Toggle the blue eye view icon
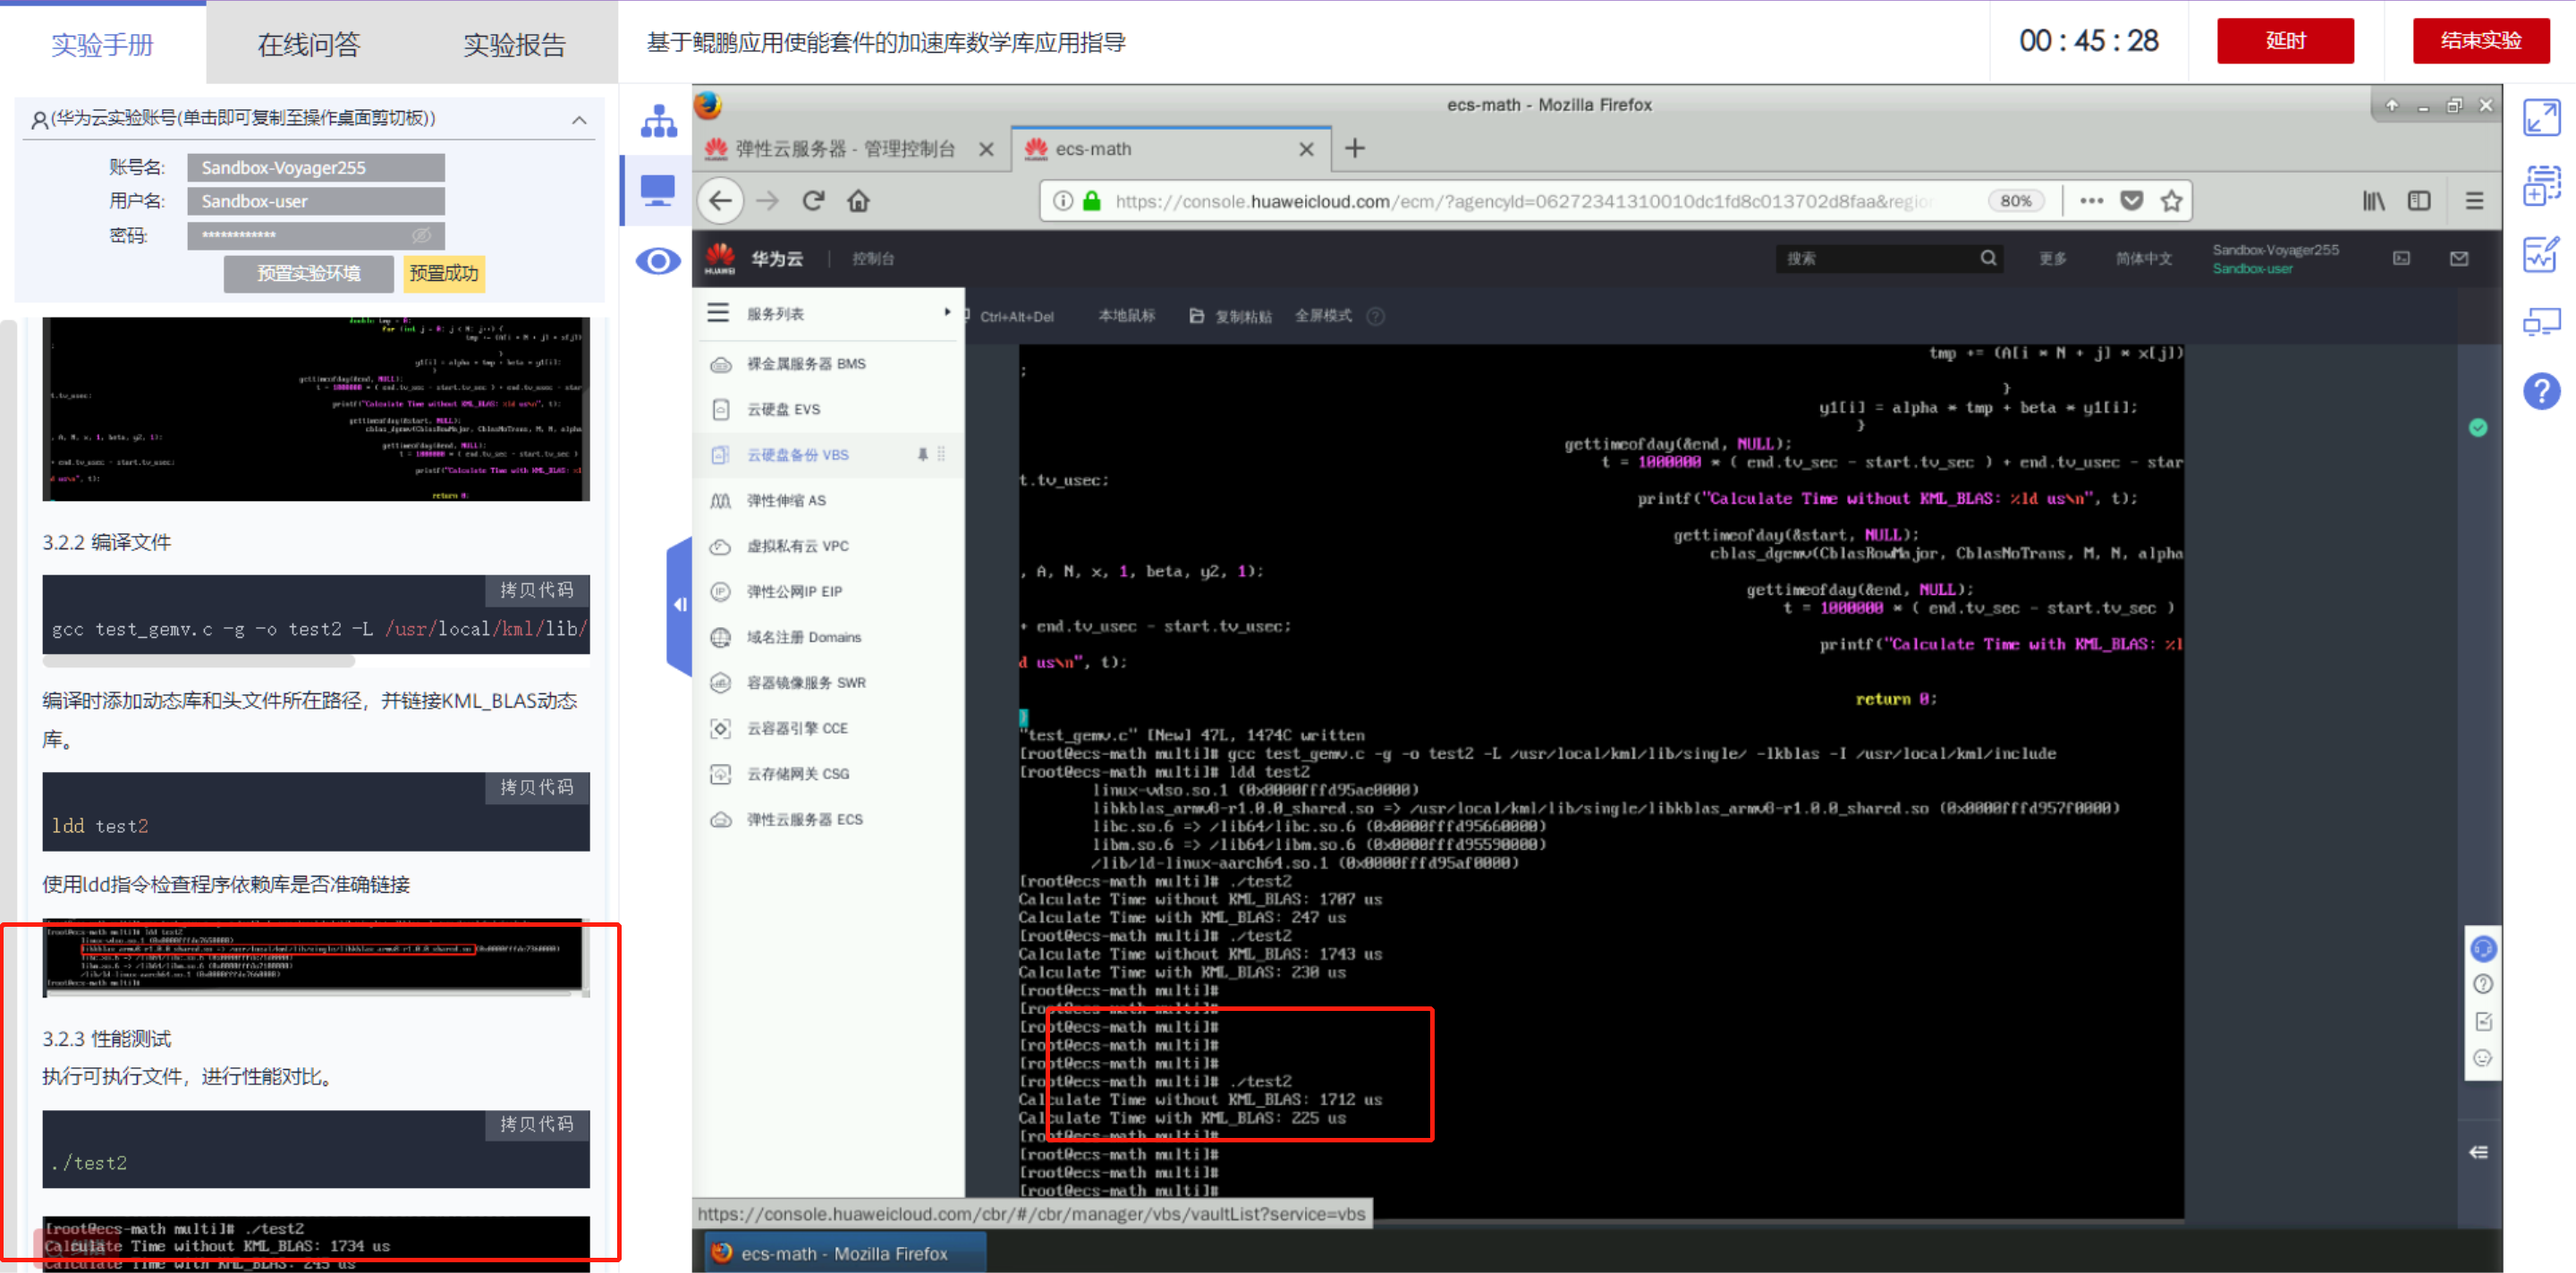The height and width of the screenshot is (1273, 2576). pyautogui.click(x=658, y=262)
